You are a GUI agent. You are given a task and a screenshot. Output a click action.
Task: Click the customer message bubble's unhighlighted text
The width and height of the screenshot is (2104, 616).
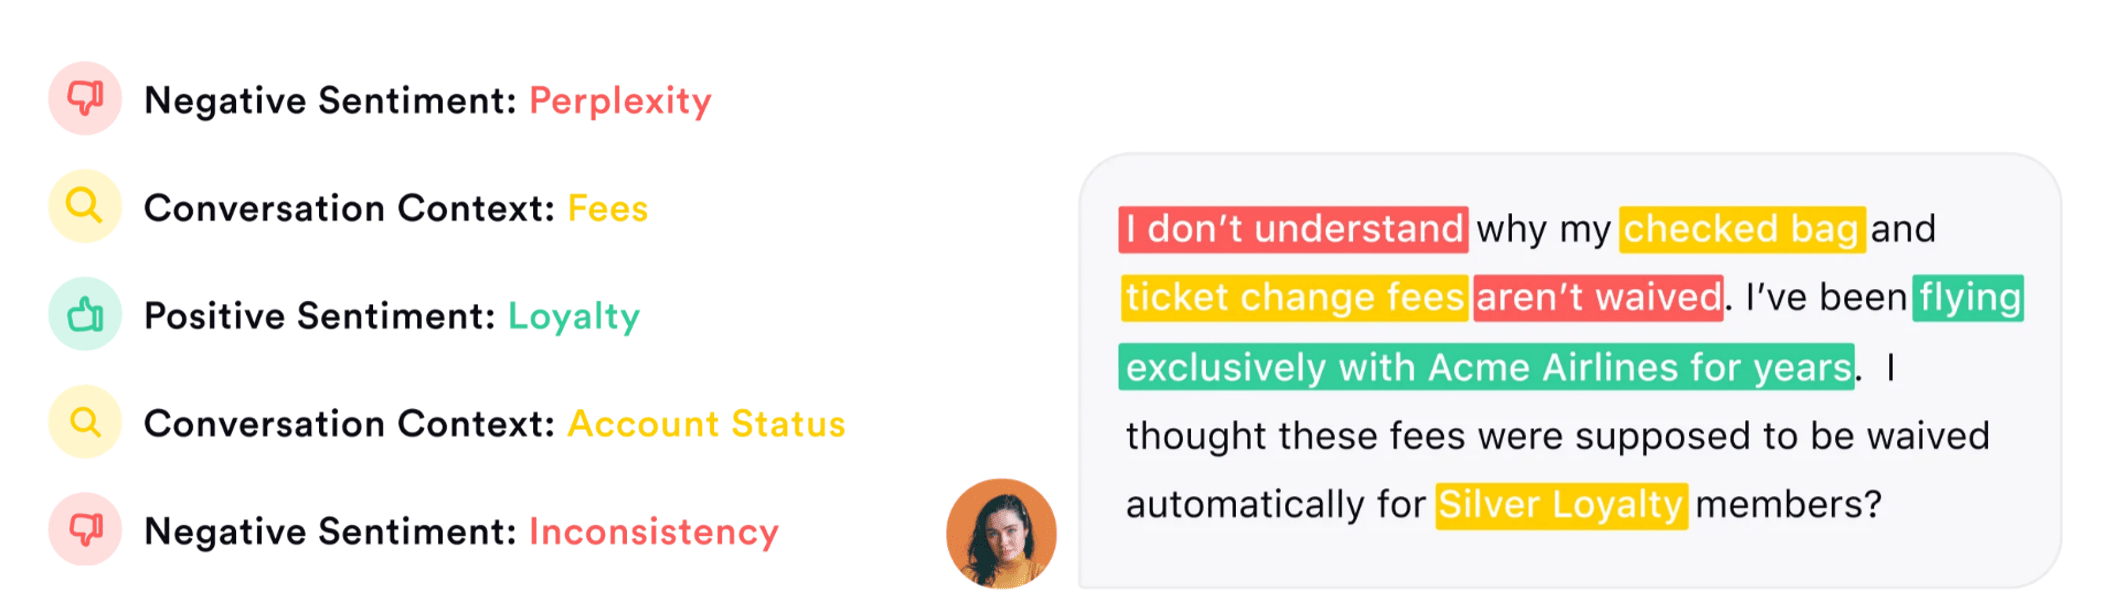point(1556,437)
